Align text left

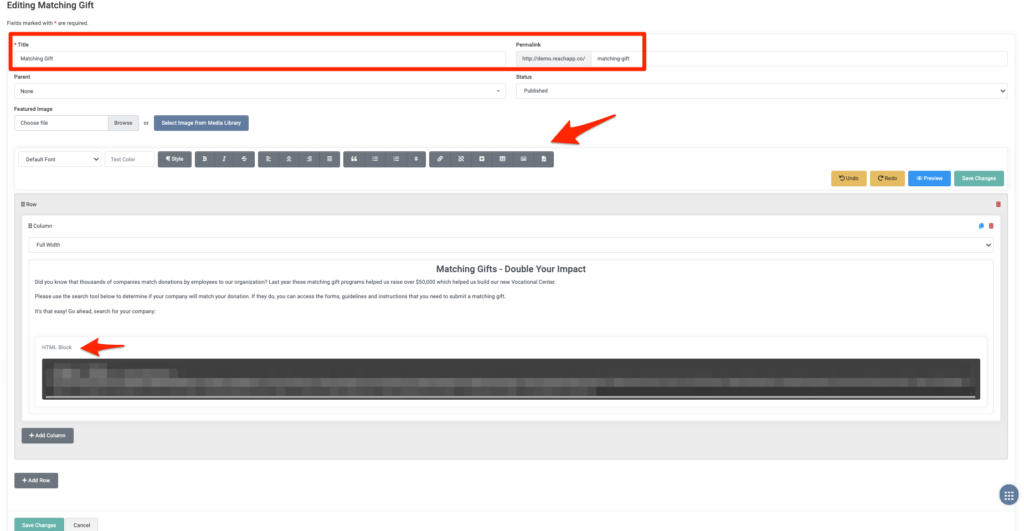(x=268, y=159)
